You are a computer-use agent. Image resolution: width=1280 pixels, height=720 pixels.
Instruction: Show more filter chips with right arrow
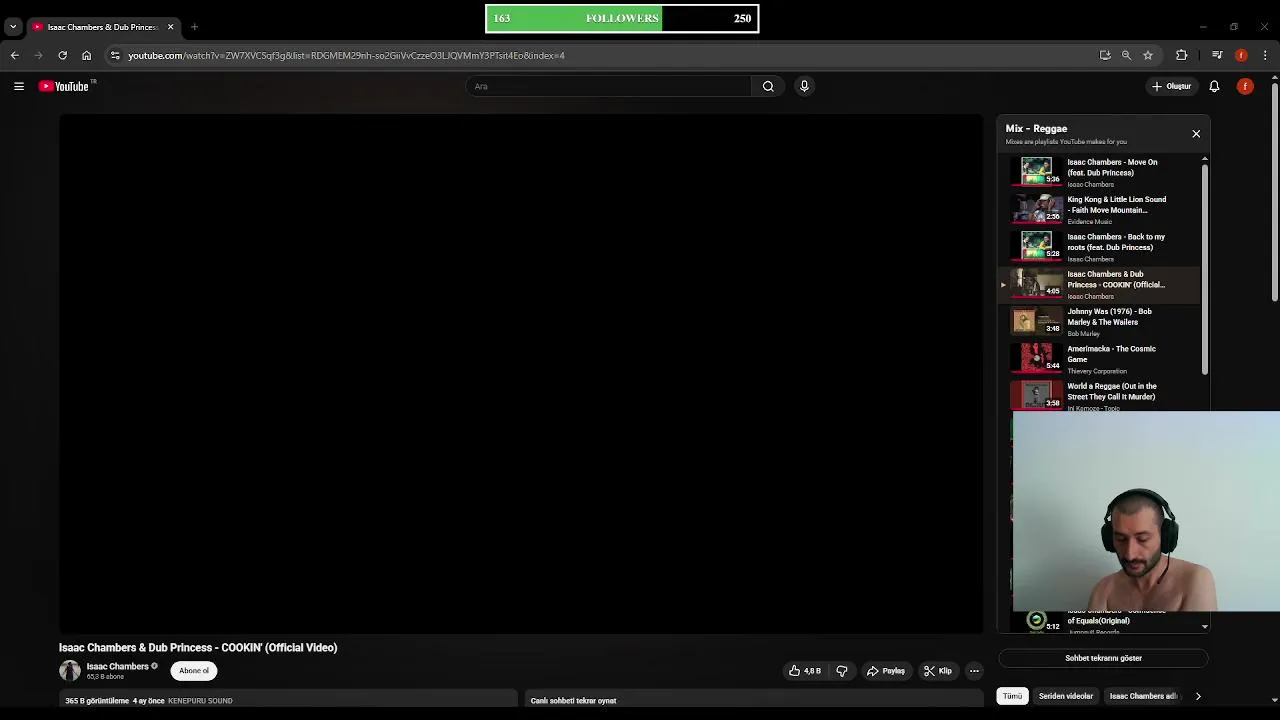pyautogui.click(x=1198, y=696)
